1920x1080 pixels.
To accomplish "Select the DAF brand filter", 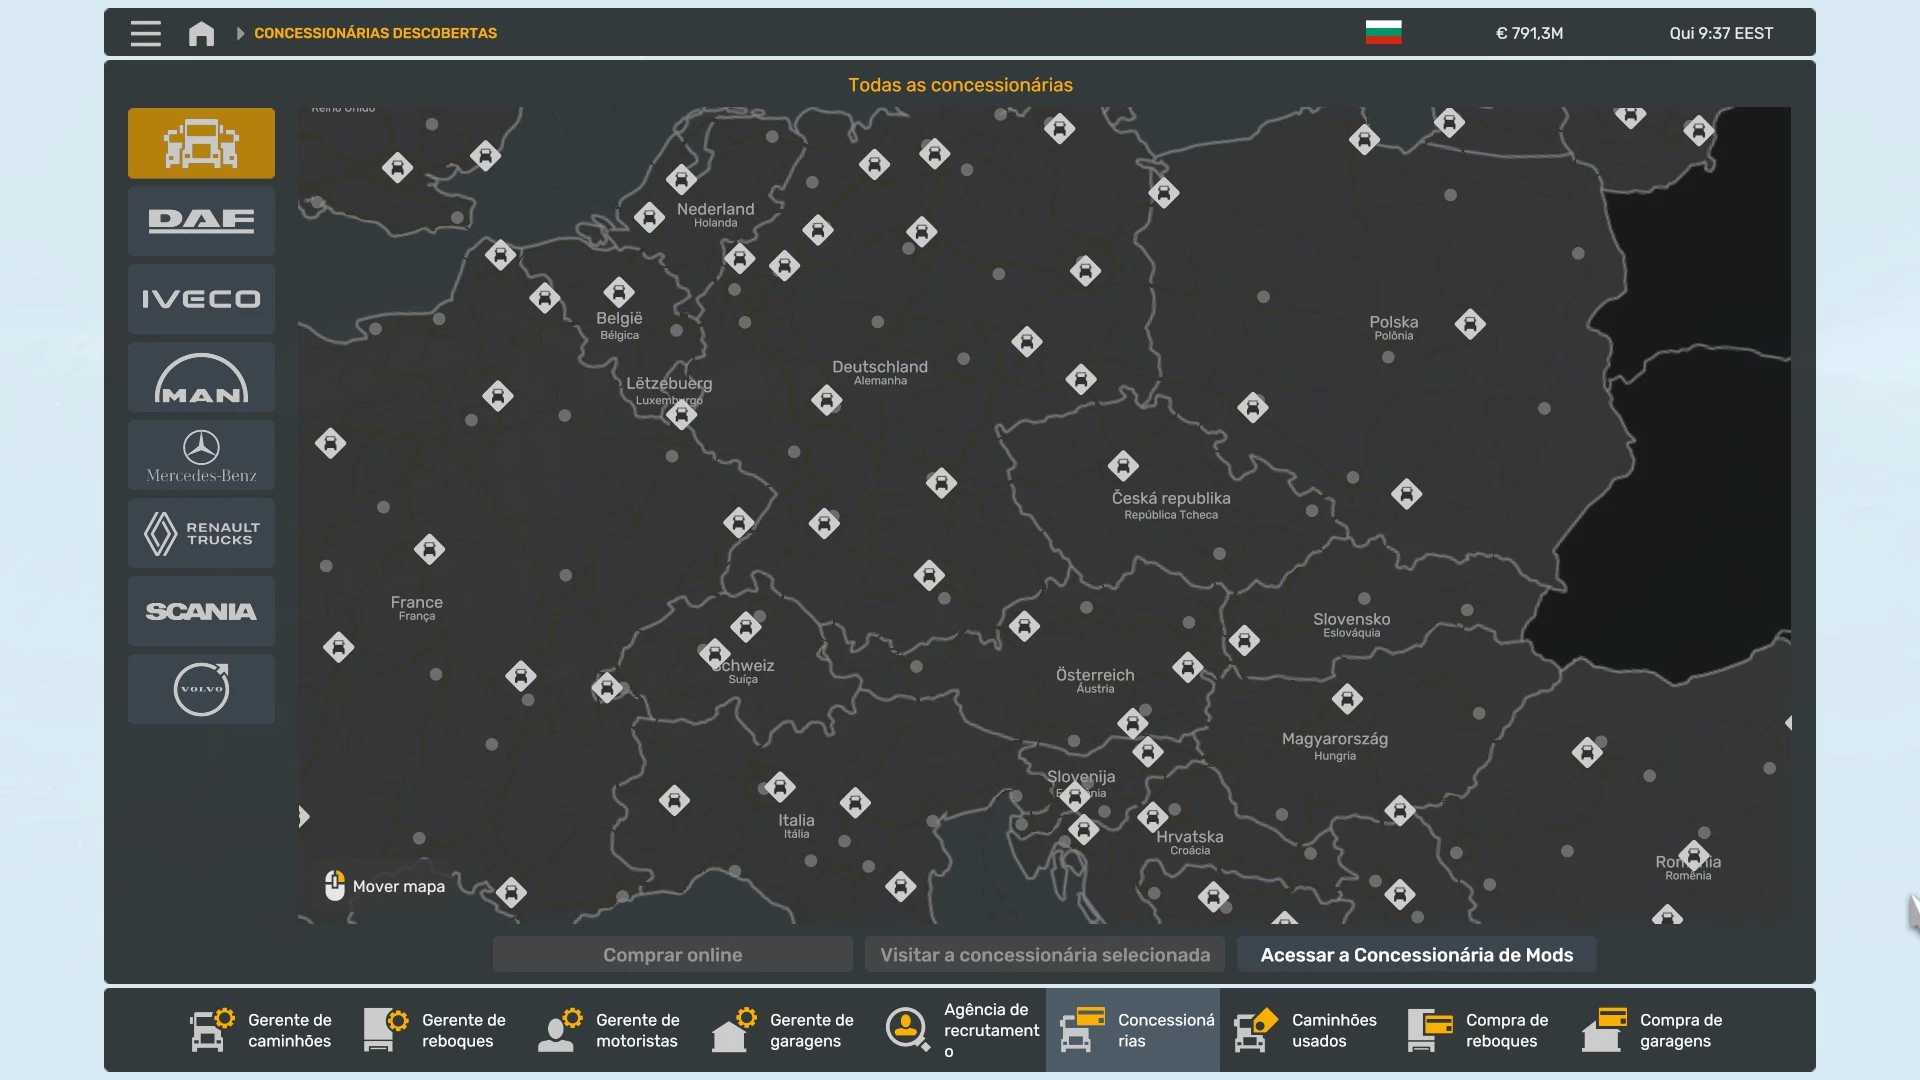I will 201,221.
